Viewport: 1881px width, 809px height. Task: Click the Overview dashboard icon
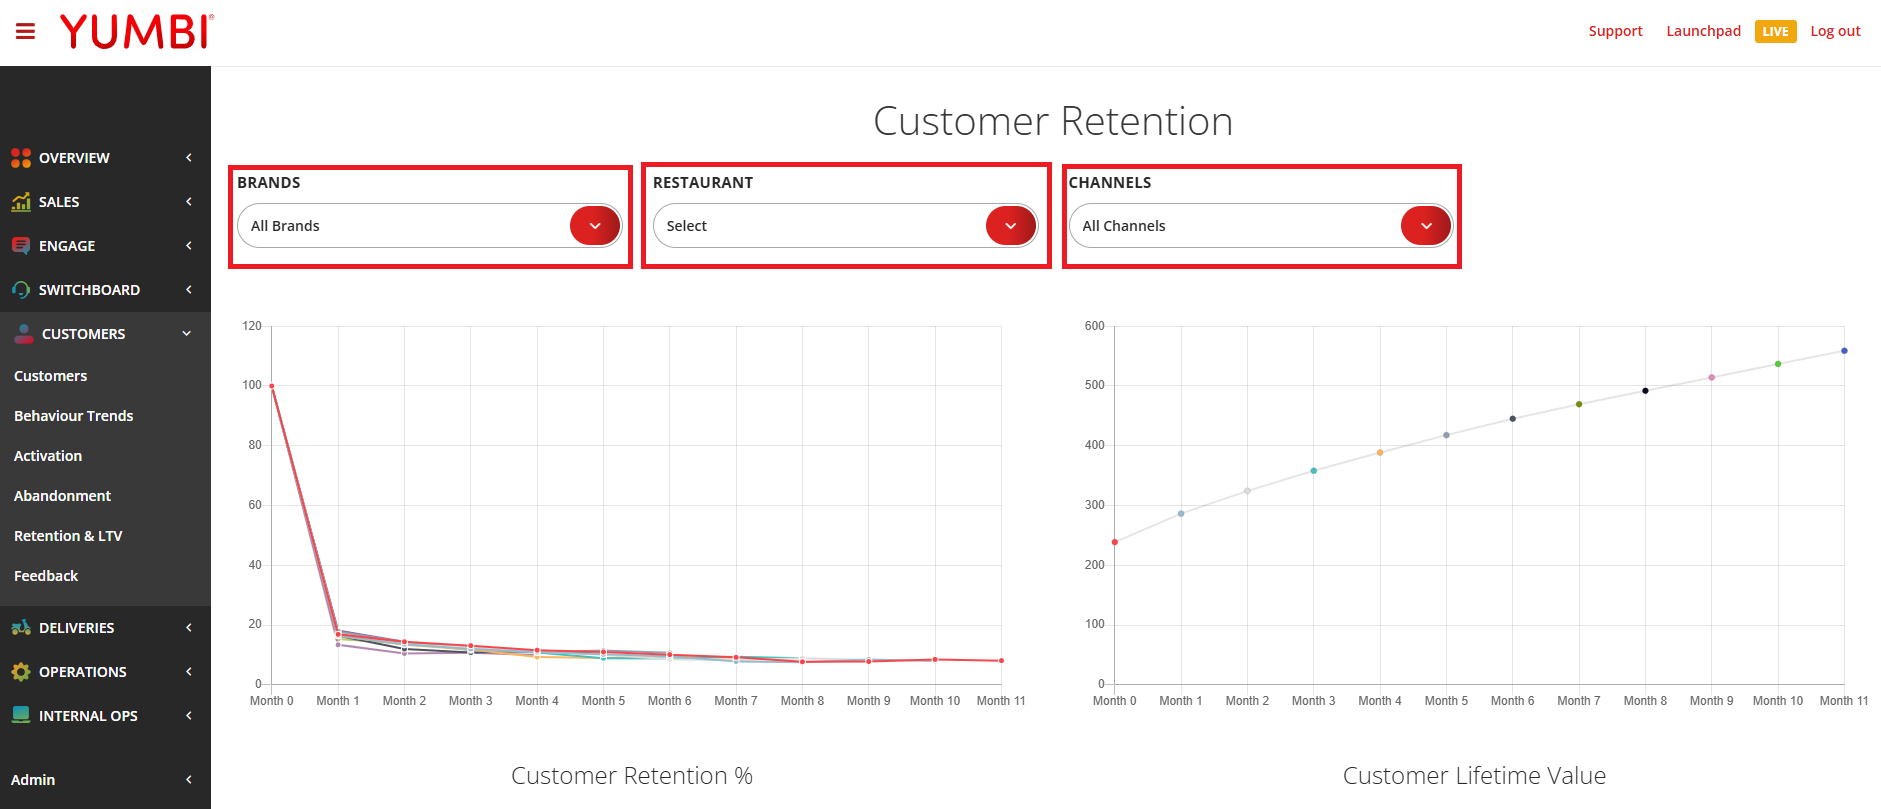21,158
